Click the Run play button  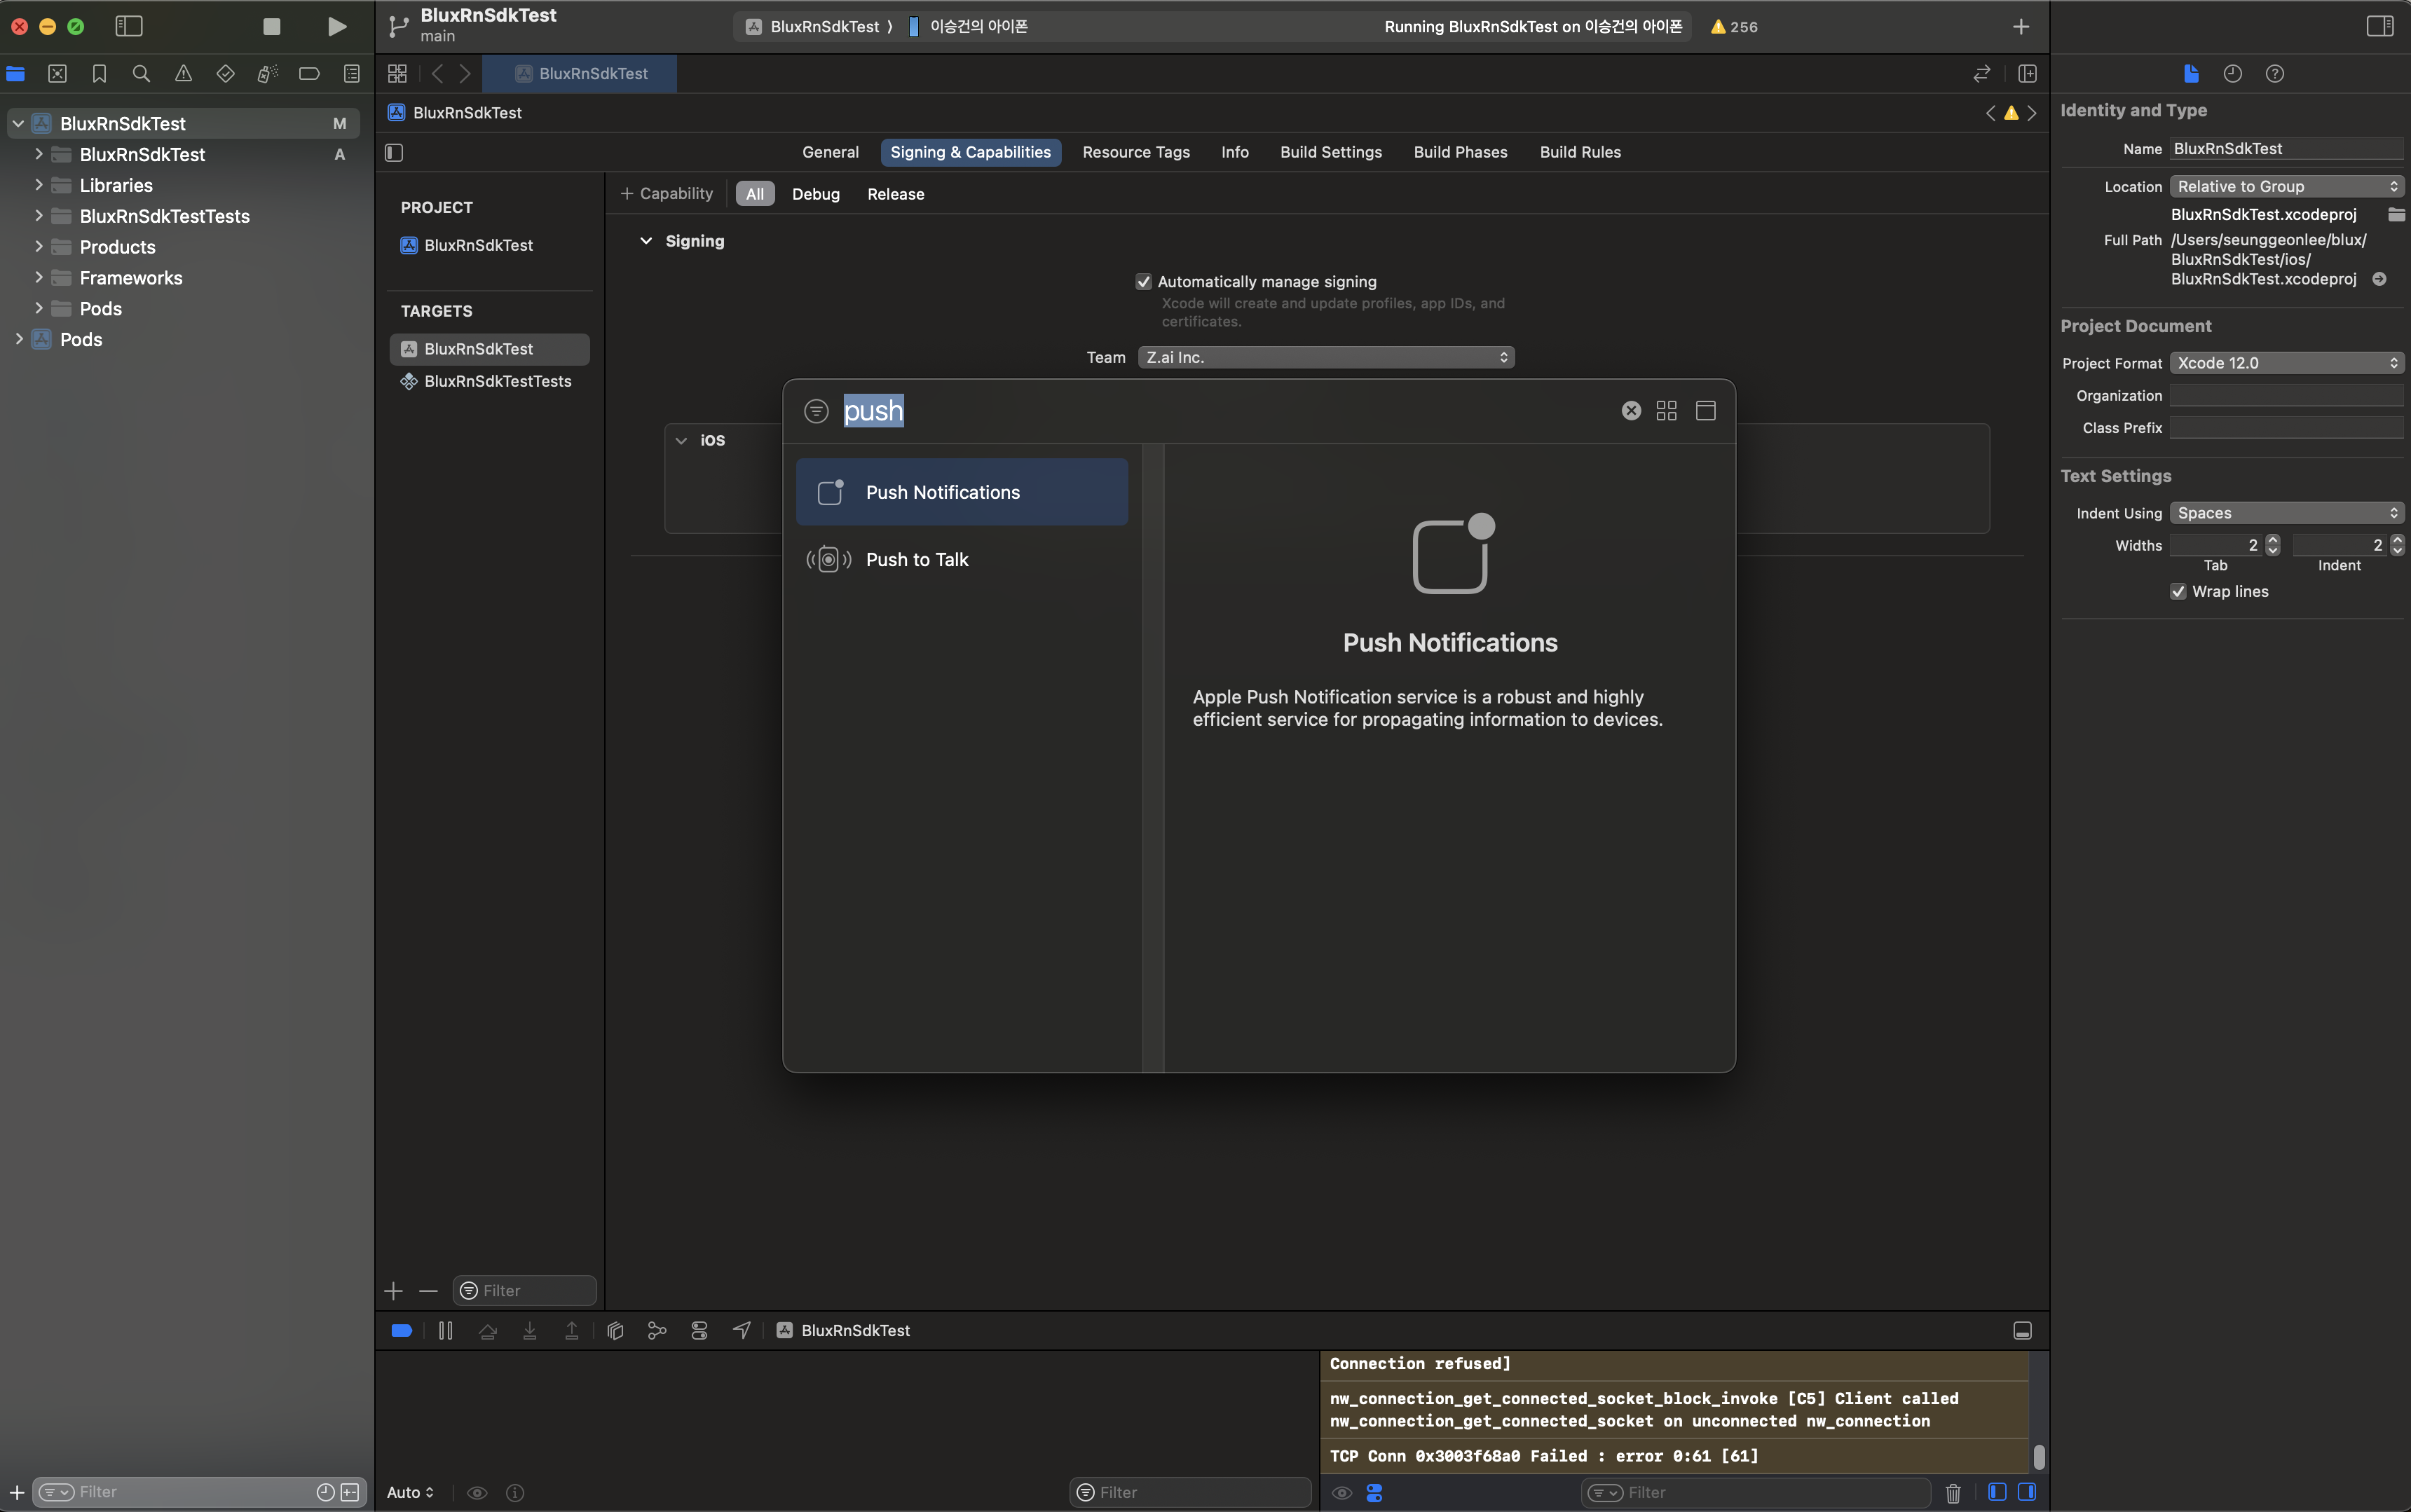pyautogui.click(x=337, y=27)
